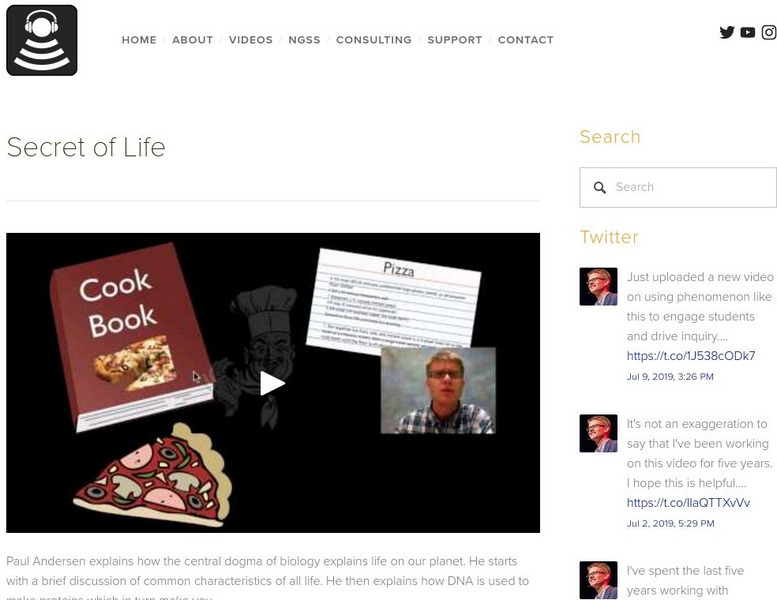
Task: Click the first tweet's profile avatar
Action: click(599, 286)
